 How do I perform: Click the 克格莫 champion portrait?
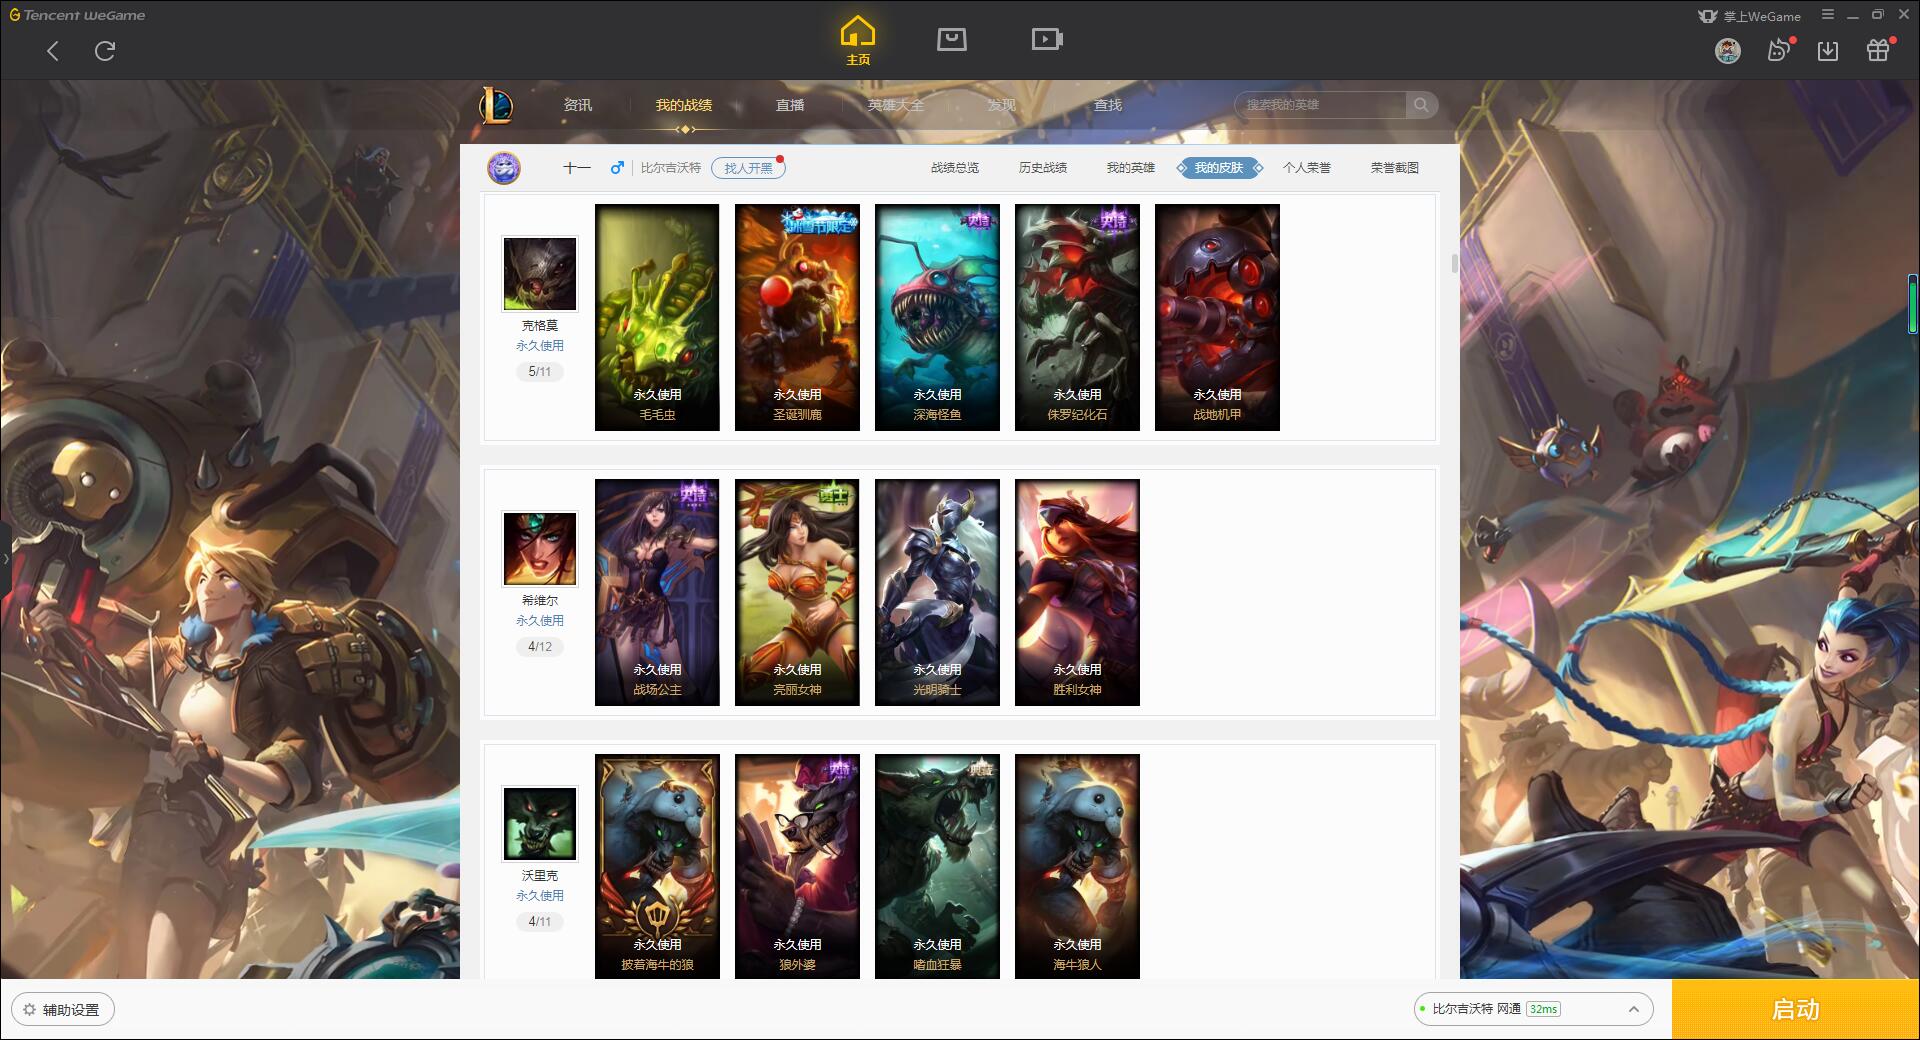540,274
